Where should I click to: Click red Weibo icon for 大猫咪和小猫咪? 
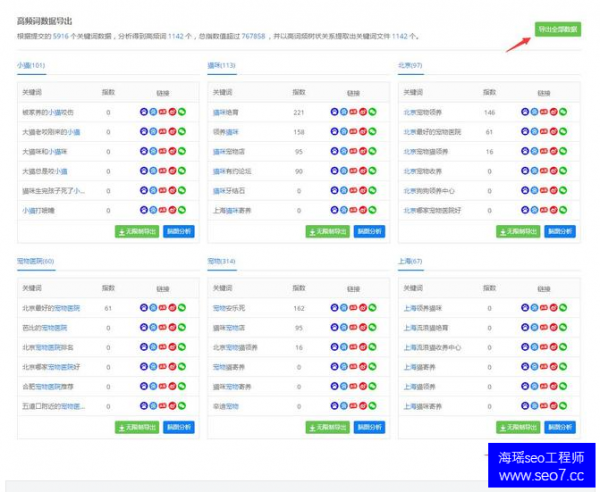172,151
